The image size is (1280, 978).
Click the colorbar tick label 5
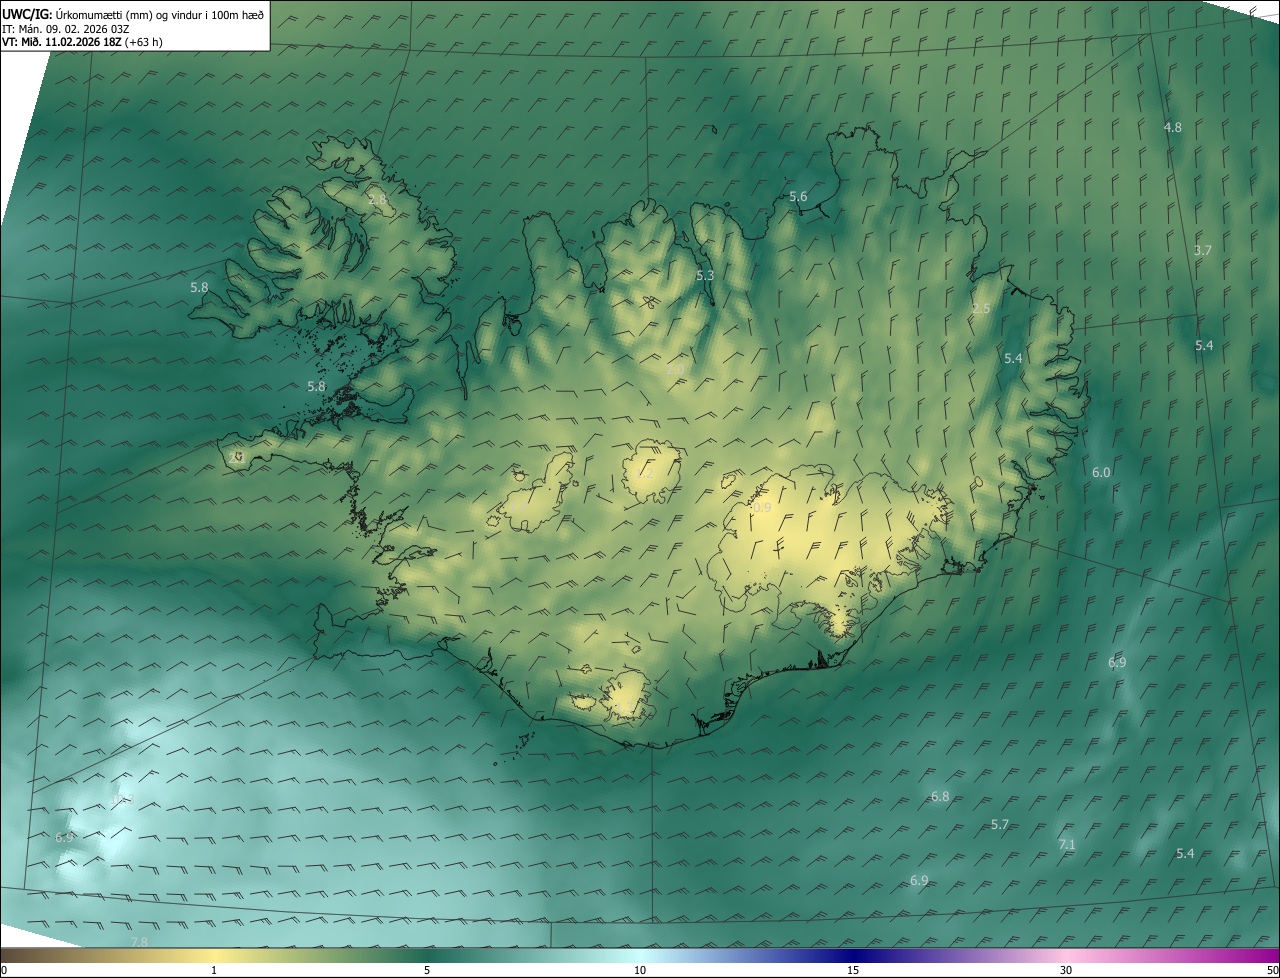(x=427, y=970)
